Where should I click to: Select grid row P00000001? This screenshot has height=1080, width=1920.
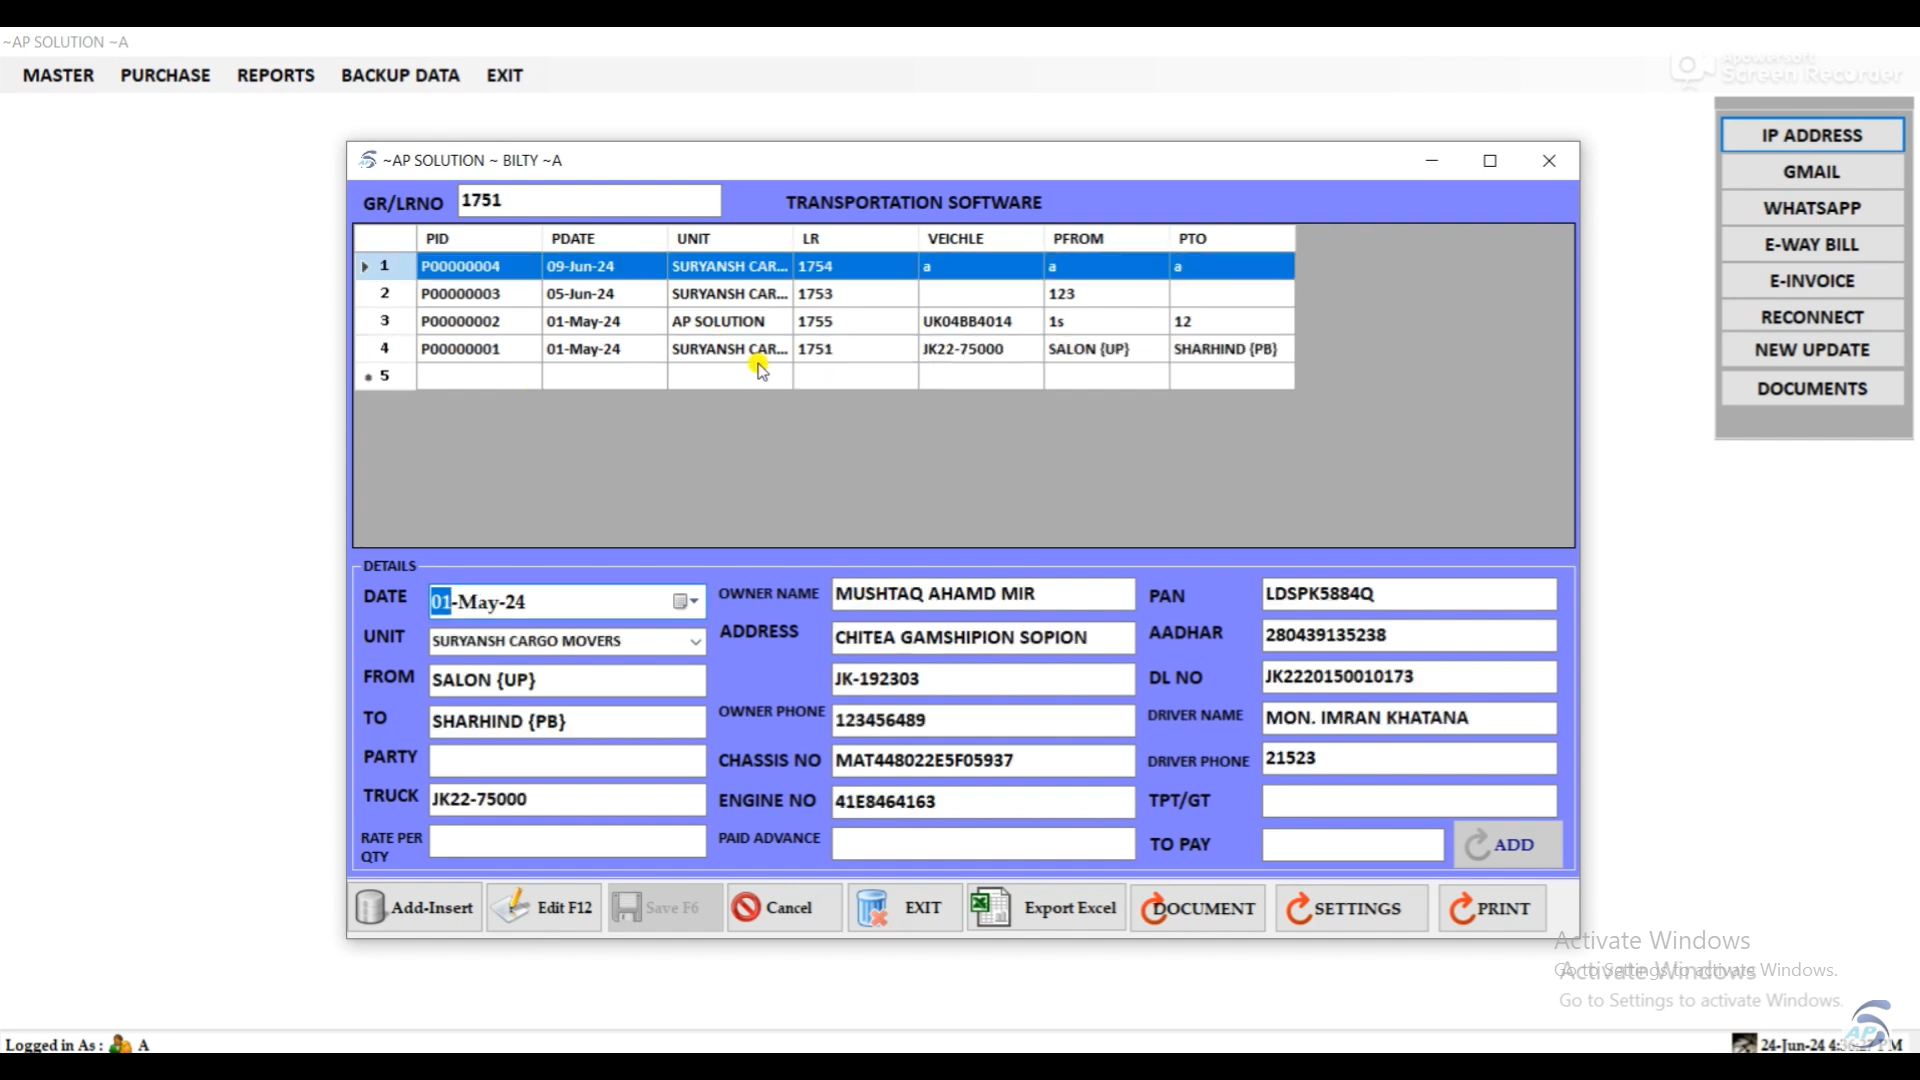coord(825,349)
